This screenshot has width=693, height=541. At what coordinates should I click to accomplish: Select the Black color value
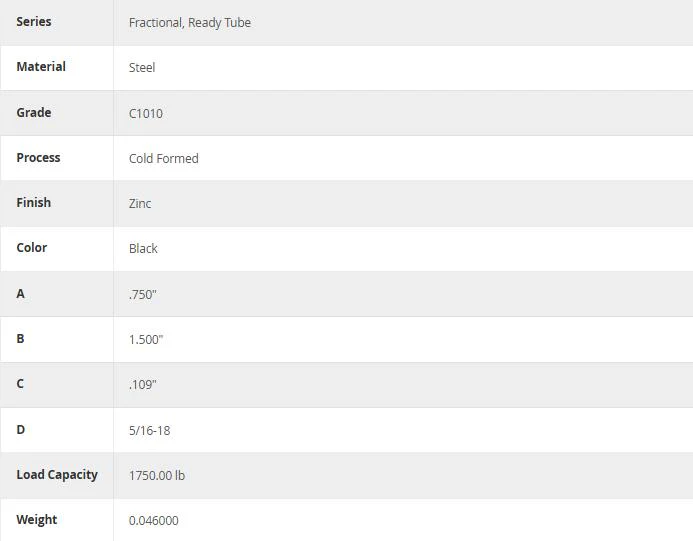[143, 249]
